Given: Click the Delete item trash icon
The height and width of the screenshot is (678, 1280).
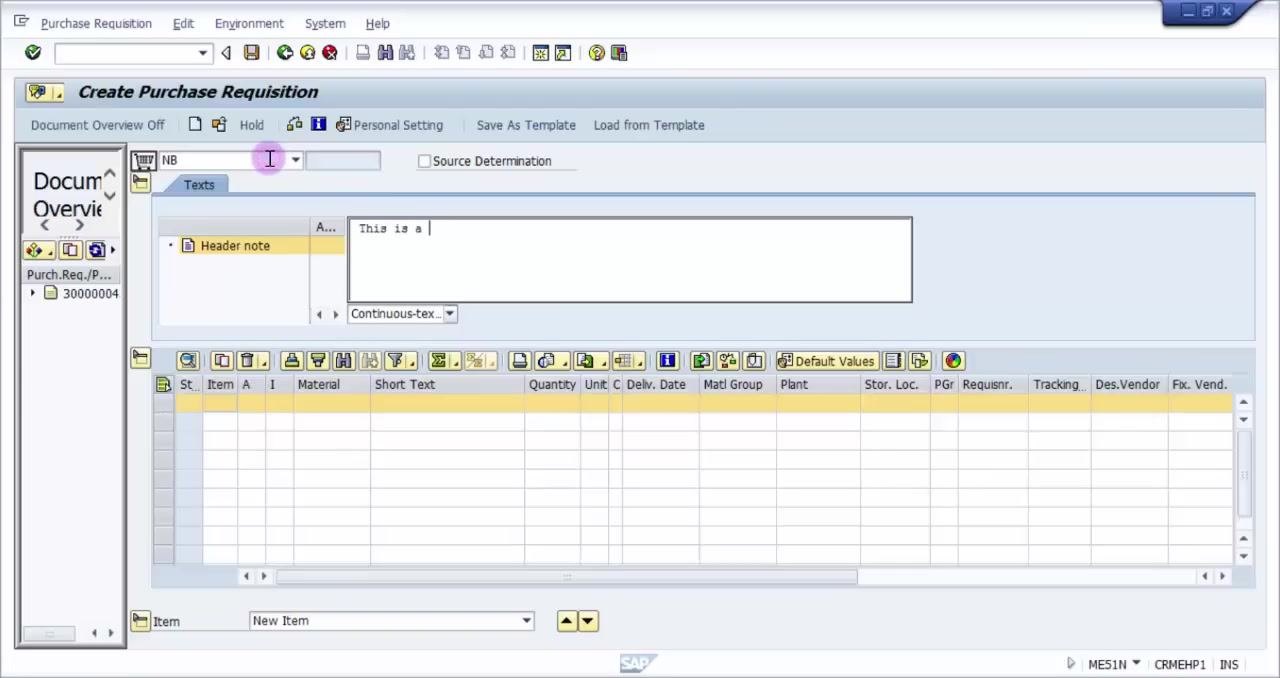Looking at the screenshot, I should [x=246, y=361].
